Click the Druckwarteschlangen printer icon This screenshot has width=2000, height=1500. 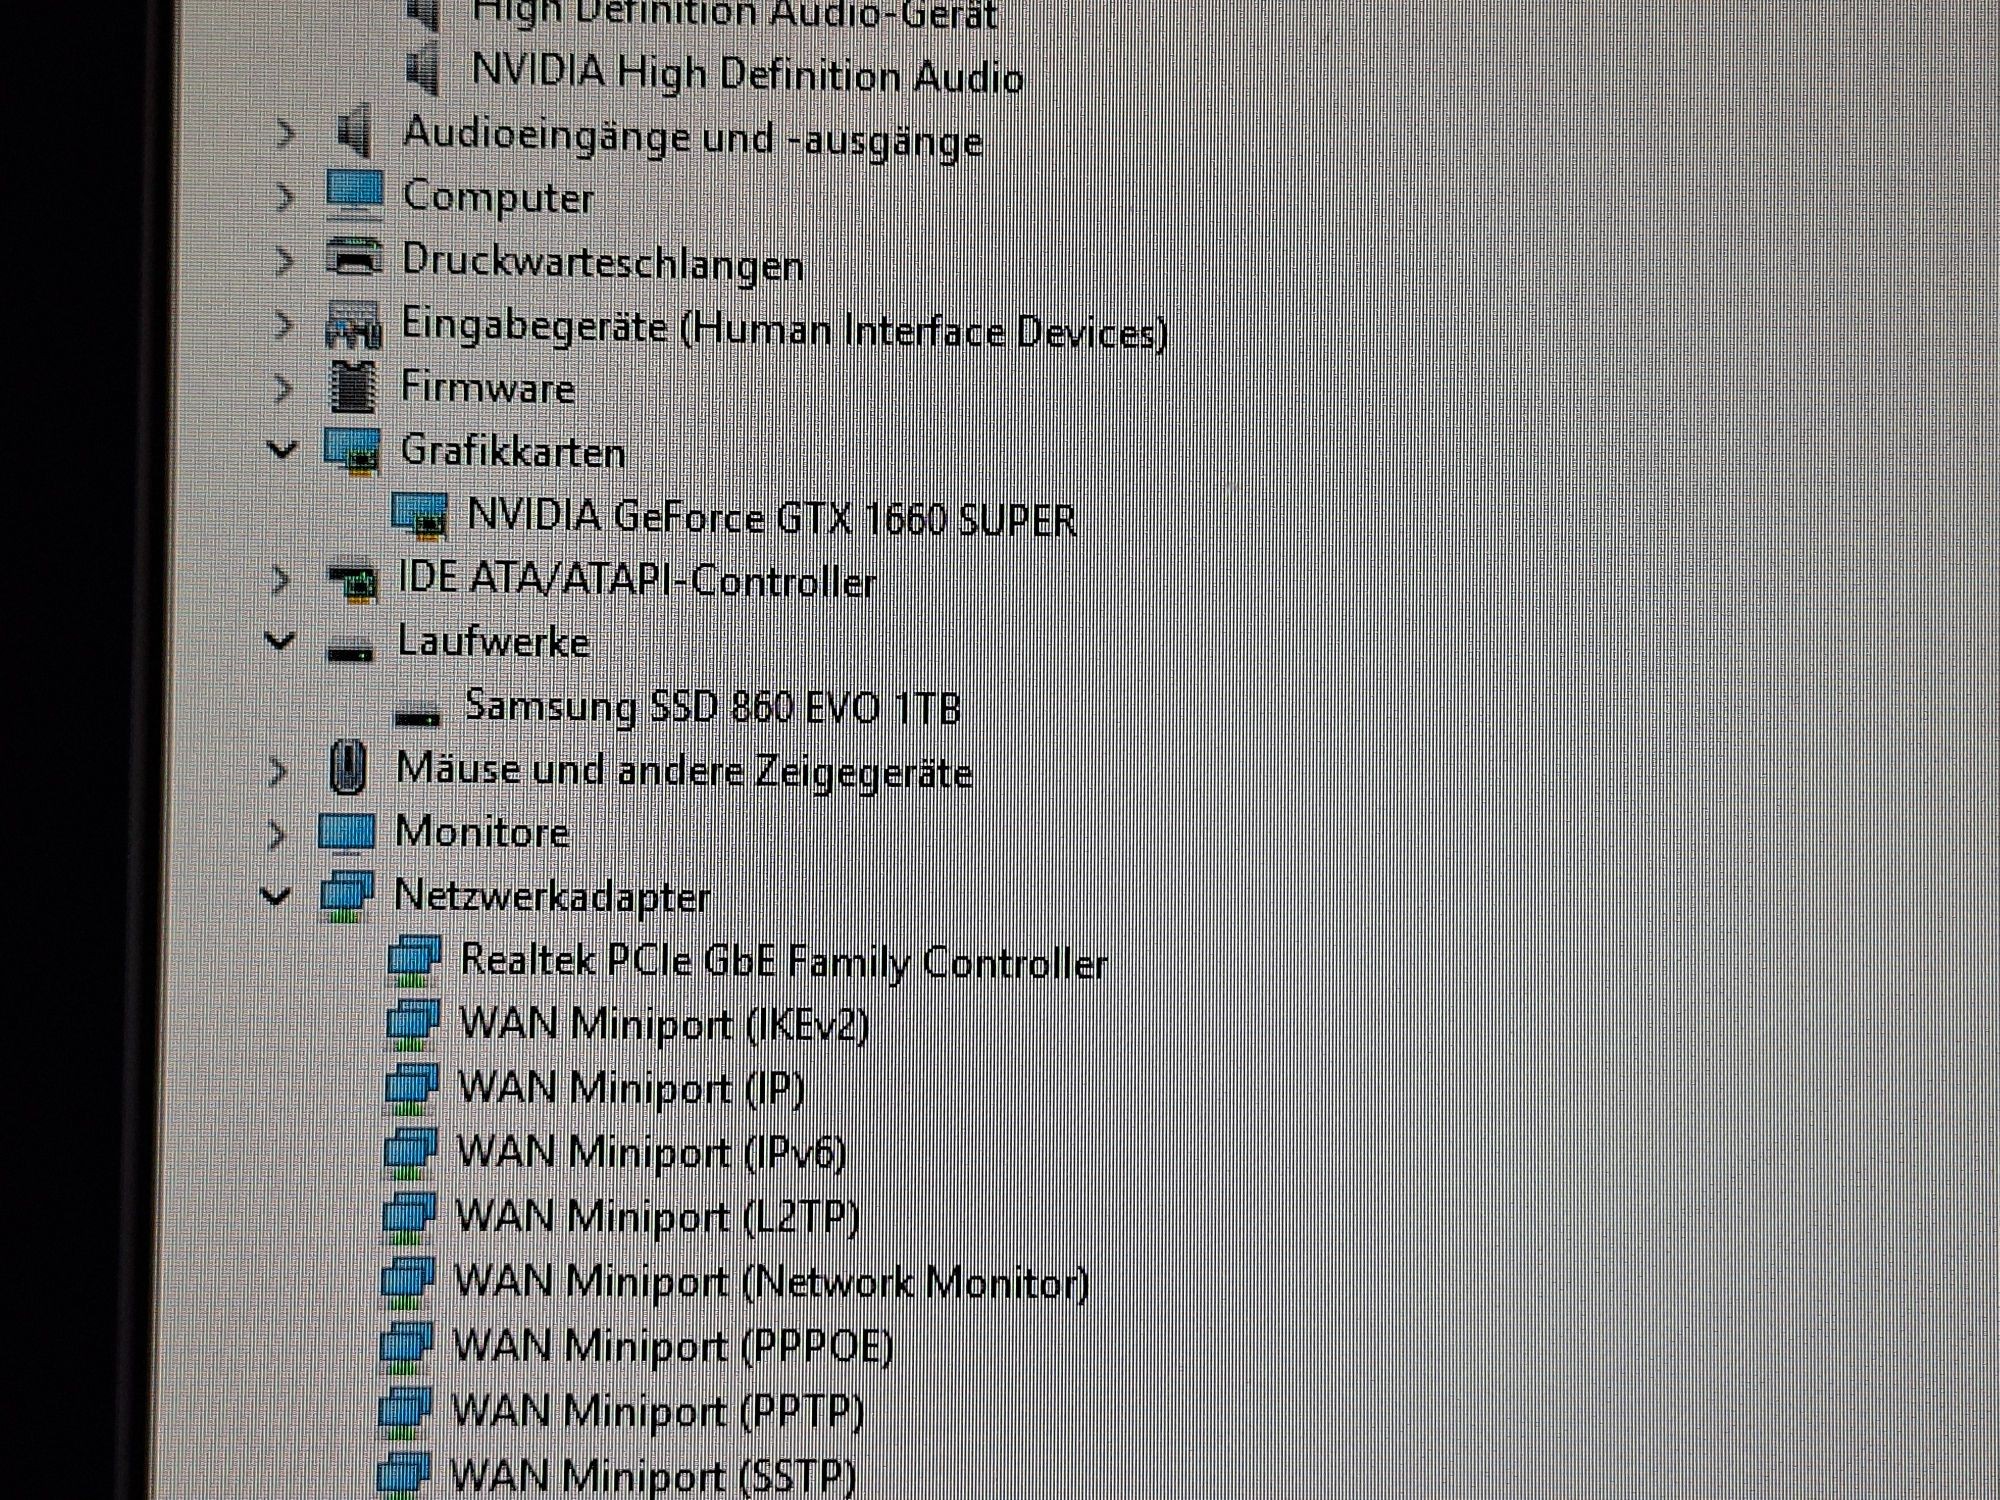(x=354, y=258)
